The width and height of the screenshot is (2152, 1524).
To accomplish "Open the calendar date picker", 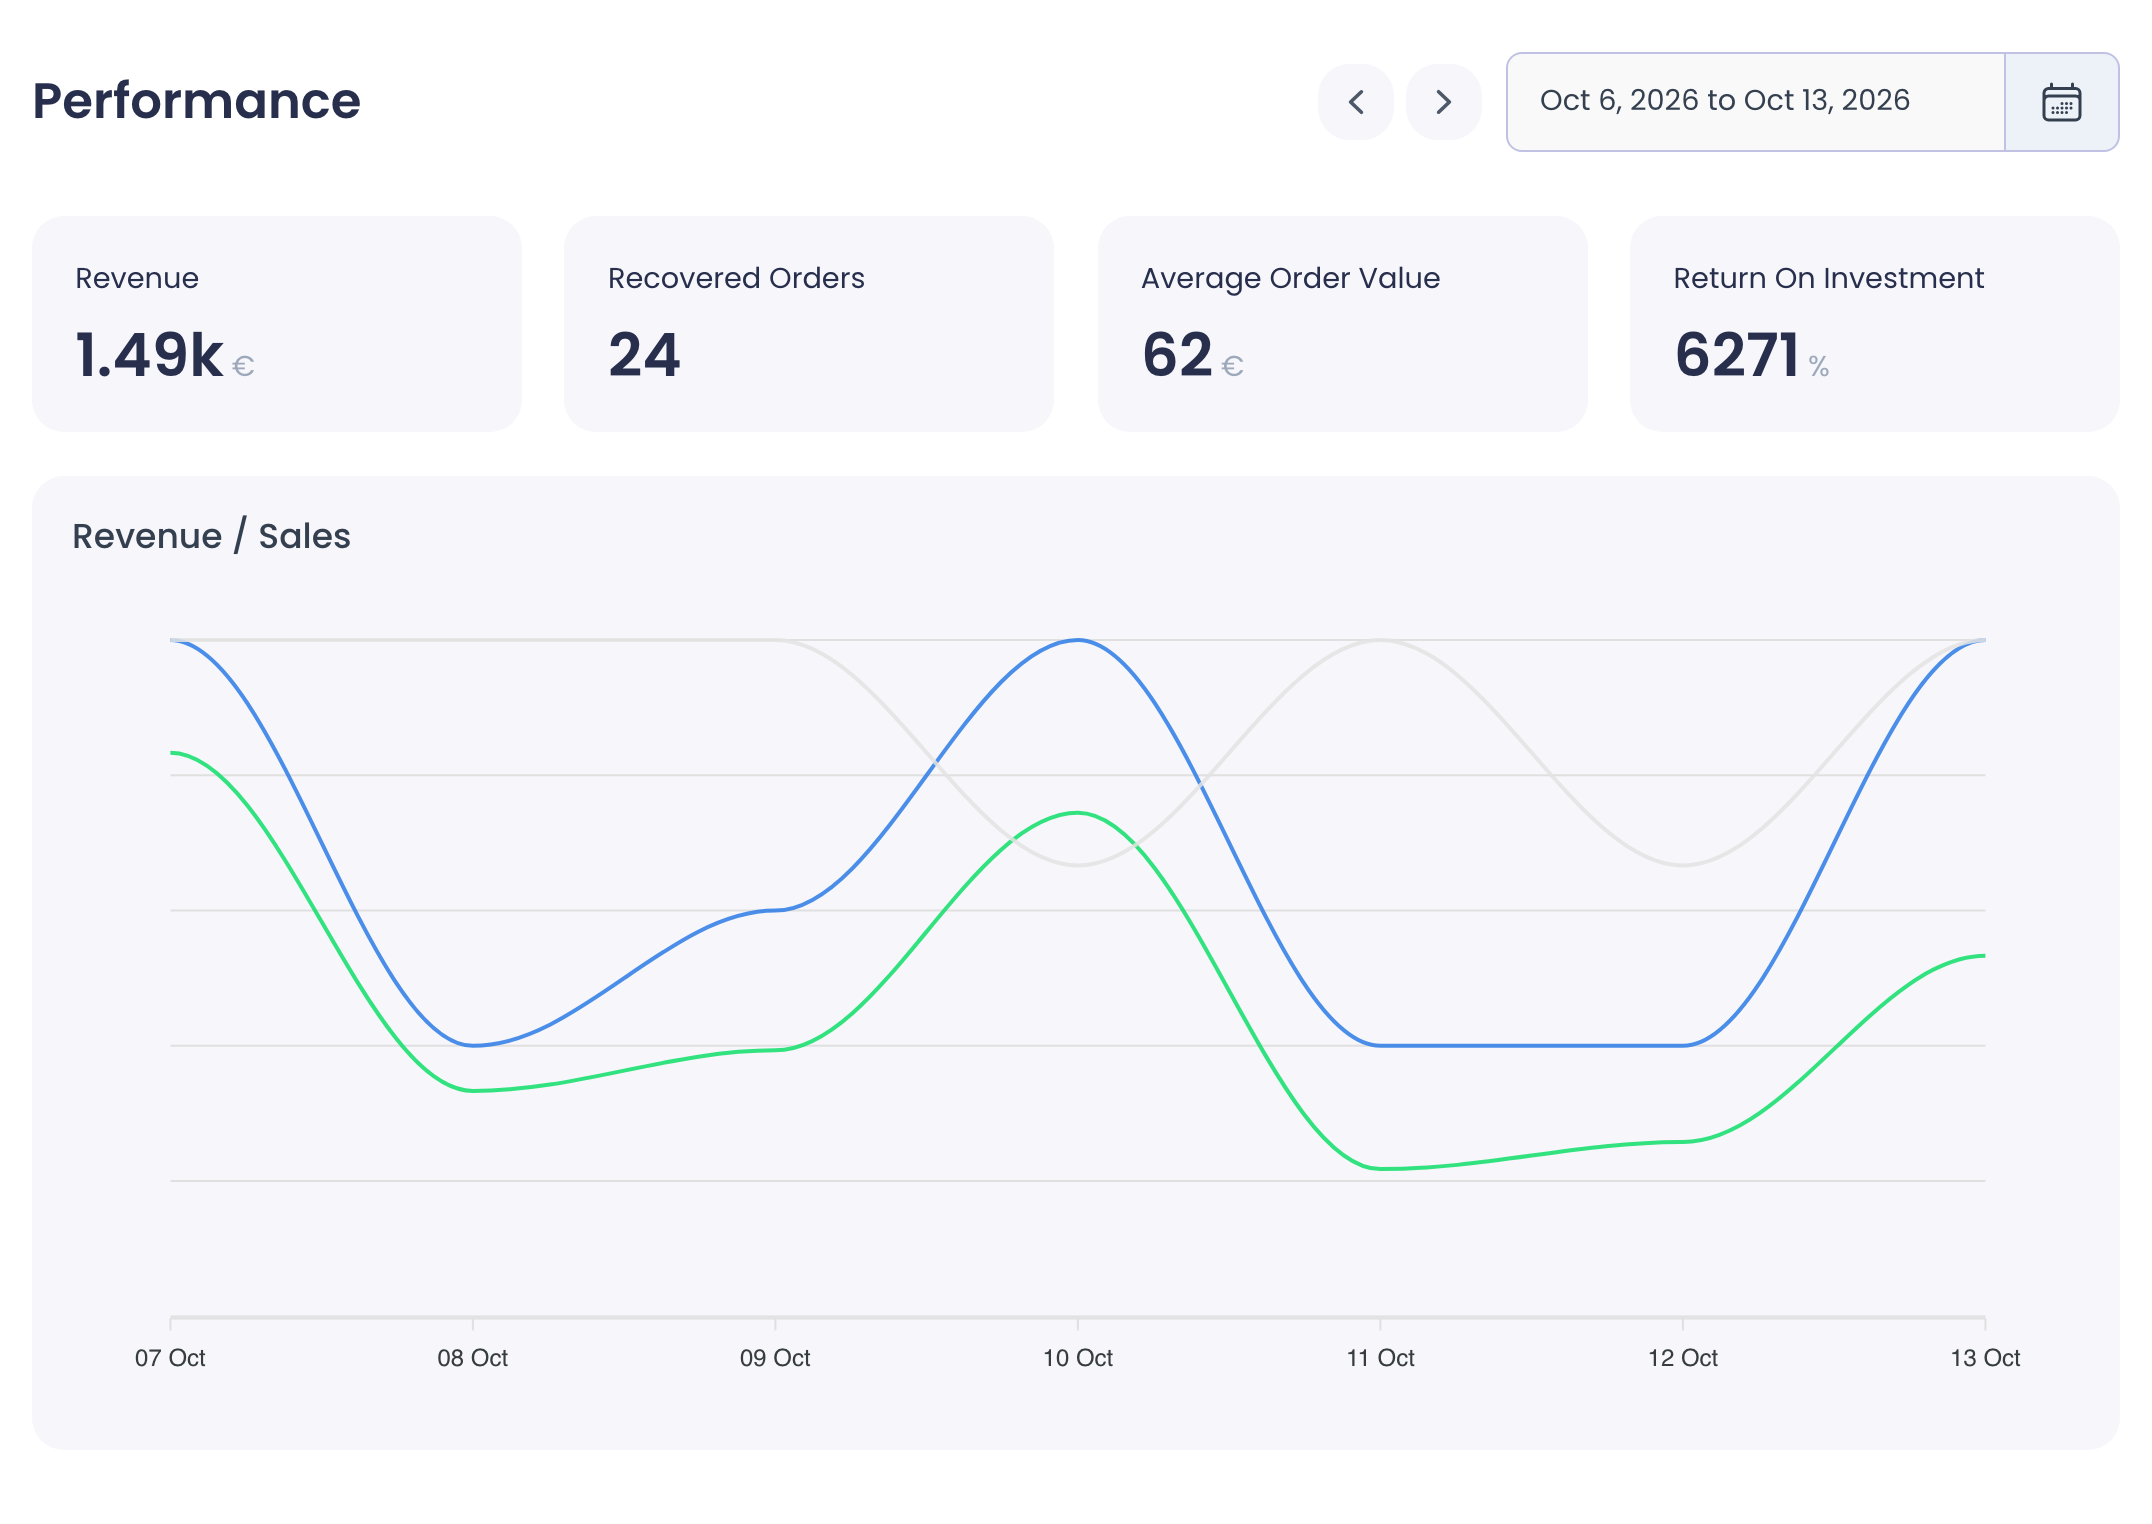I will pos(2061,102).
